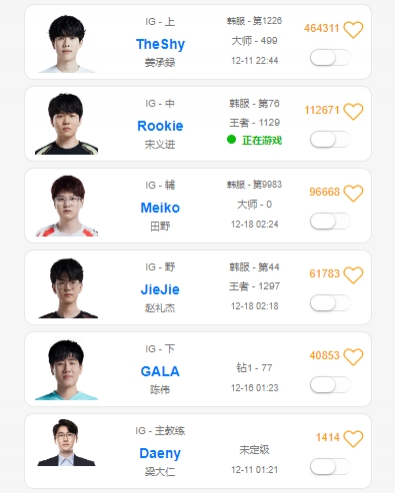395x493 pixels.
Task: Open JieJie's profile via name
Action: click(x=160, y=289)
